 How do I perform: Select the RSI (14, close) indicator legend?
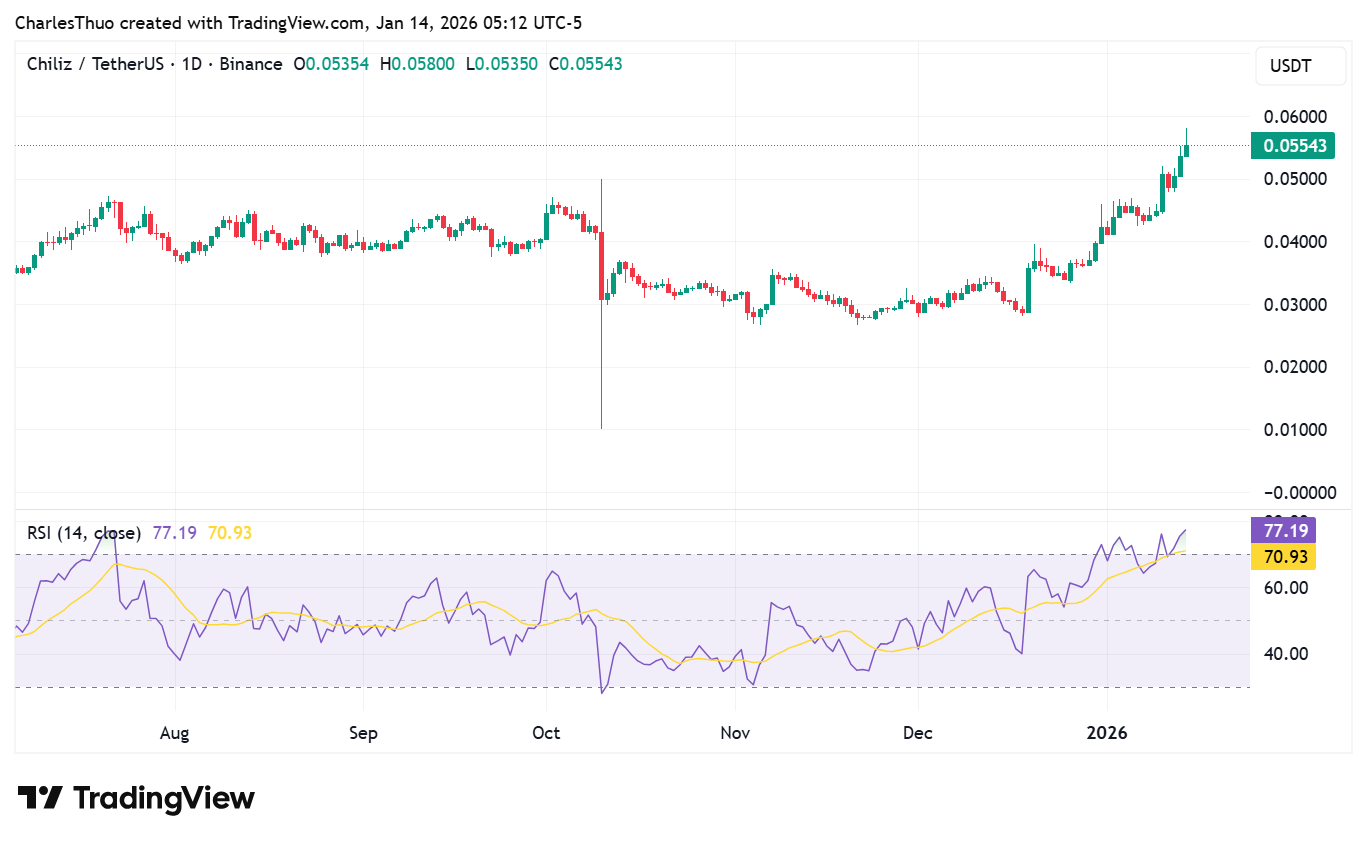[84, 533]
